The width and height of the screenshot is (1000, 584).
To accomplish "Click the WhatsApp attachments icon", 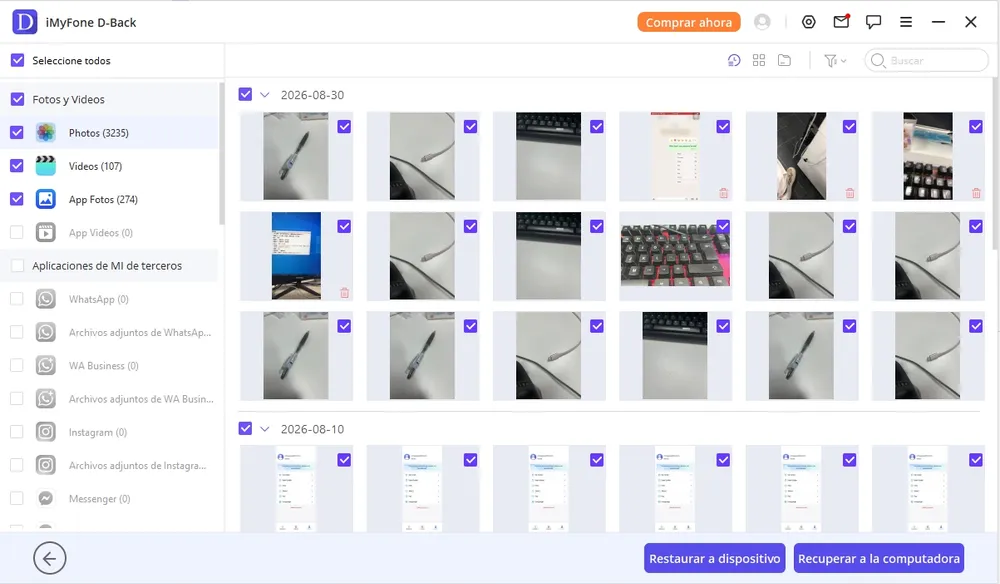I will click(45, 332).
